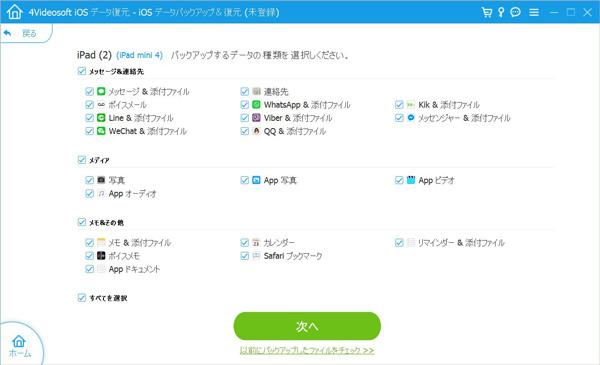Click the App 写真 label text

tap(280, 180)
